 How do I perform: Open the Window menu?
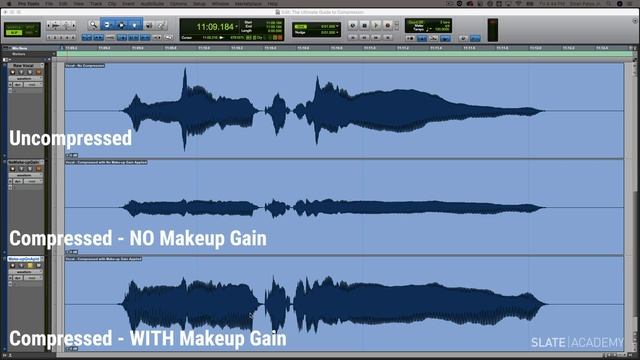[x=220, y=4]
